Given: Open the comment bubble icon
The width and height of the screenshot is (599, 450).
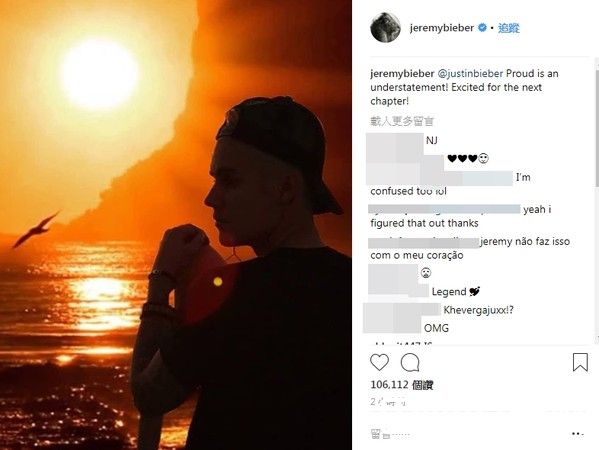Looking at the screenshot, I should click(410, 363).
